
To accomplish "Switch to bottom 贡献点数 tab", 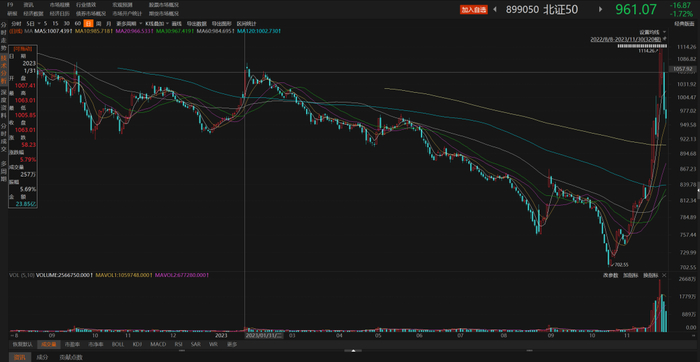I will click(71, 357).
